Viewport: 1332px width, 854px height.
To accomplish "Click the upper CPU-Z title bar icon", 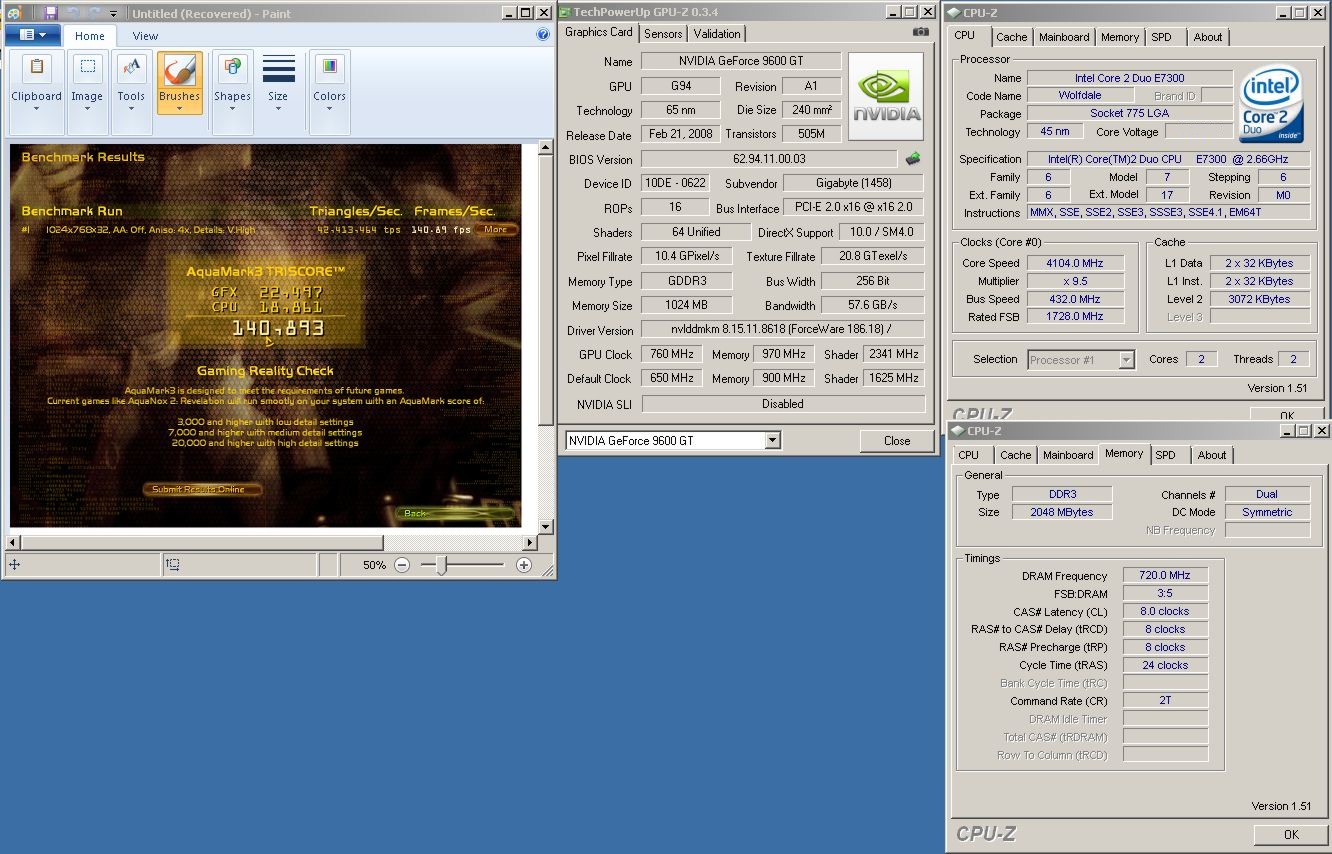I will coord(954,13).
